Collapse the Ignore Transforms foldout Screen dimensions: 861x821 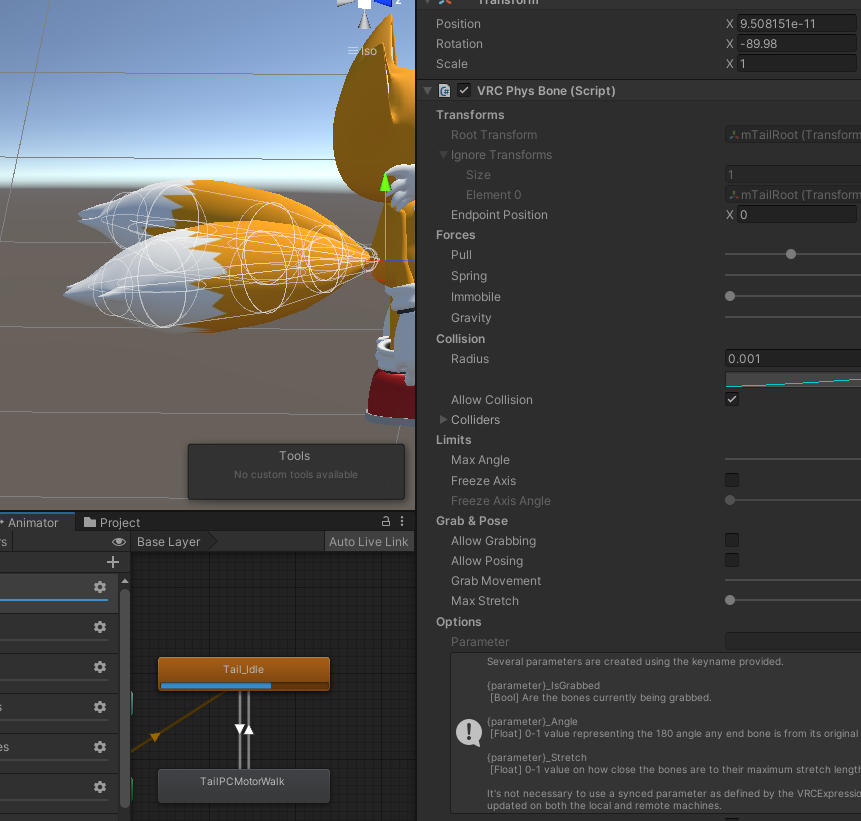[444, 155]
